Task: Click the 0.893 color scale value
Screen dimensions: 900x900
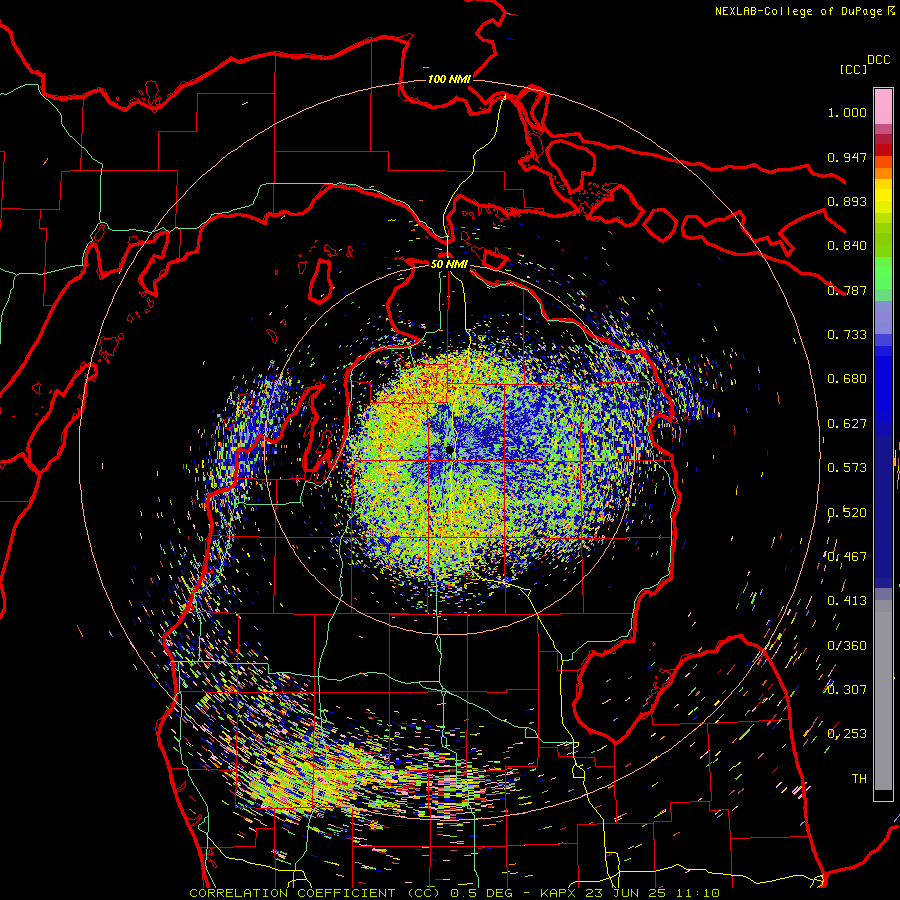Action: [x=847, y=201]
